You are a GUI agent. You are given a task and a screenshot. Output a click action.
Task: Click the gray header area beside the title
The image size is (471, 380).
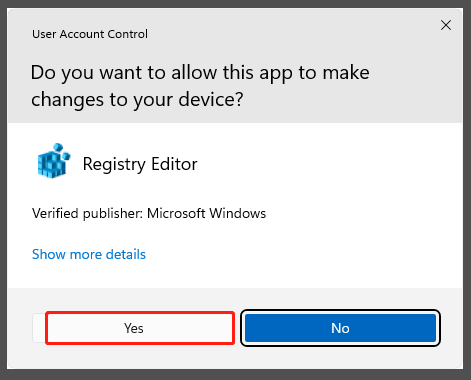click(283, 33)
